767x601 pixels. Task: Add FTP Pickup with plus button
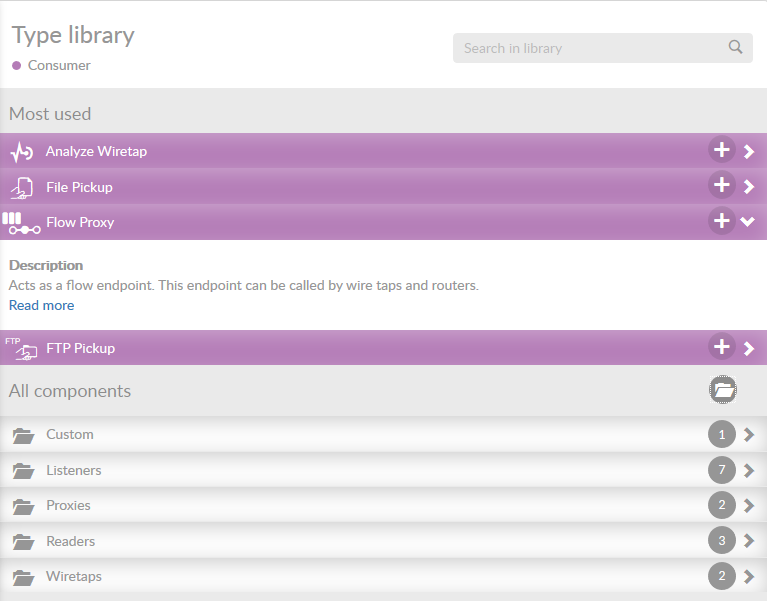721,347
